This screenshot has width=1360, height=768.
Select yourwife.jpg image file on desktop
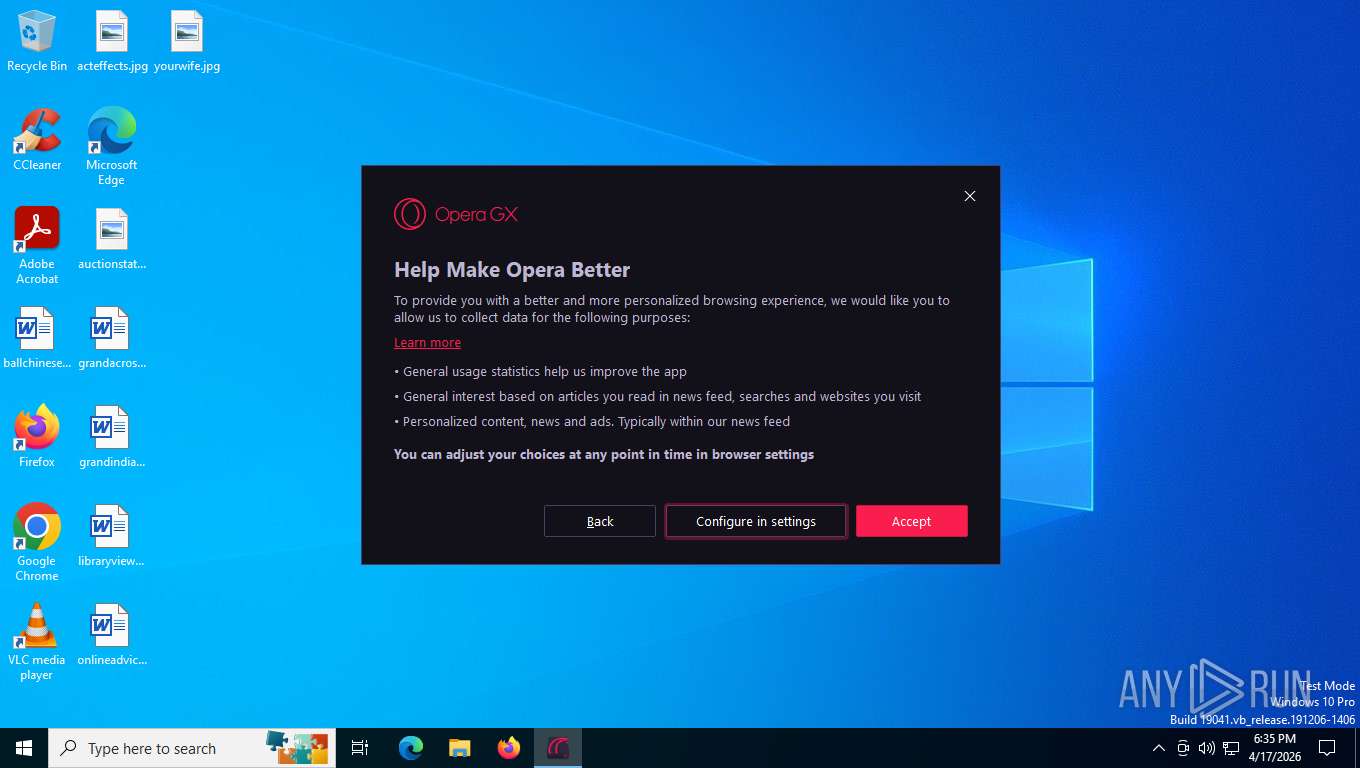click(x=187, y=42)
